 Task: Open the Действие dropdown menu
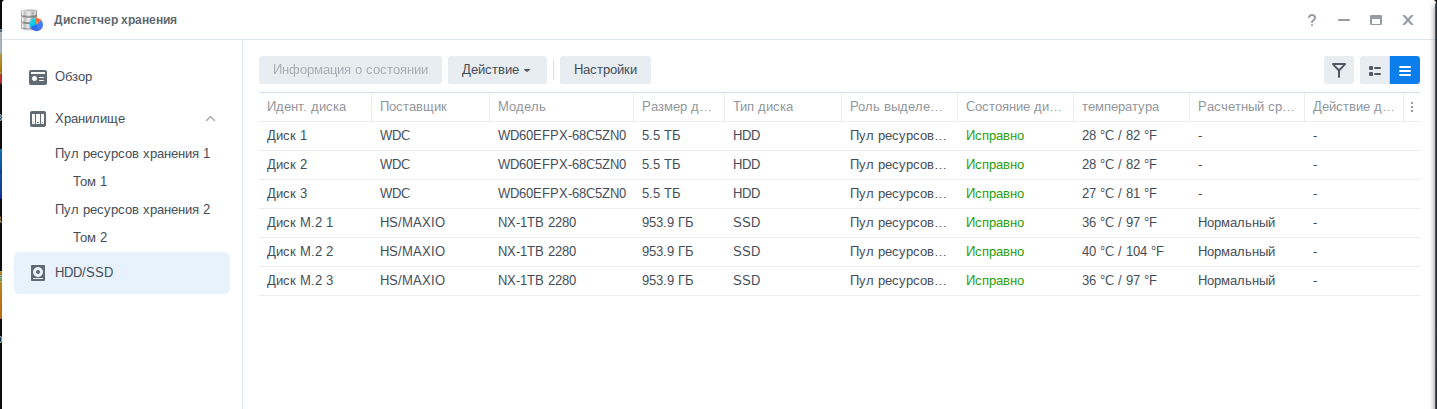coord(496,70)
